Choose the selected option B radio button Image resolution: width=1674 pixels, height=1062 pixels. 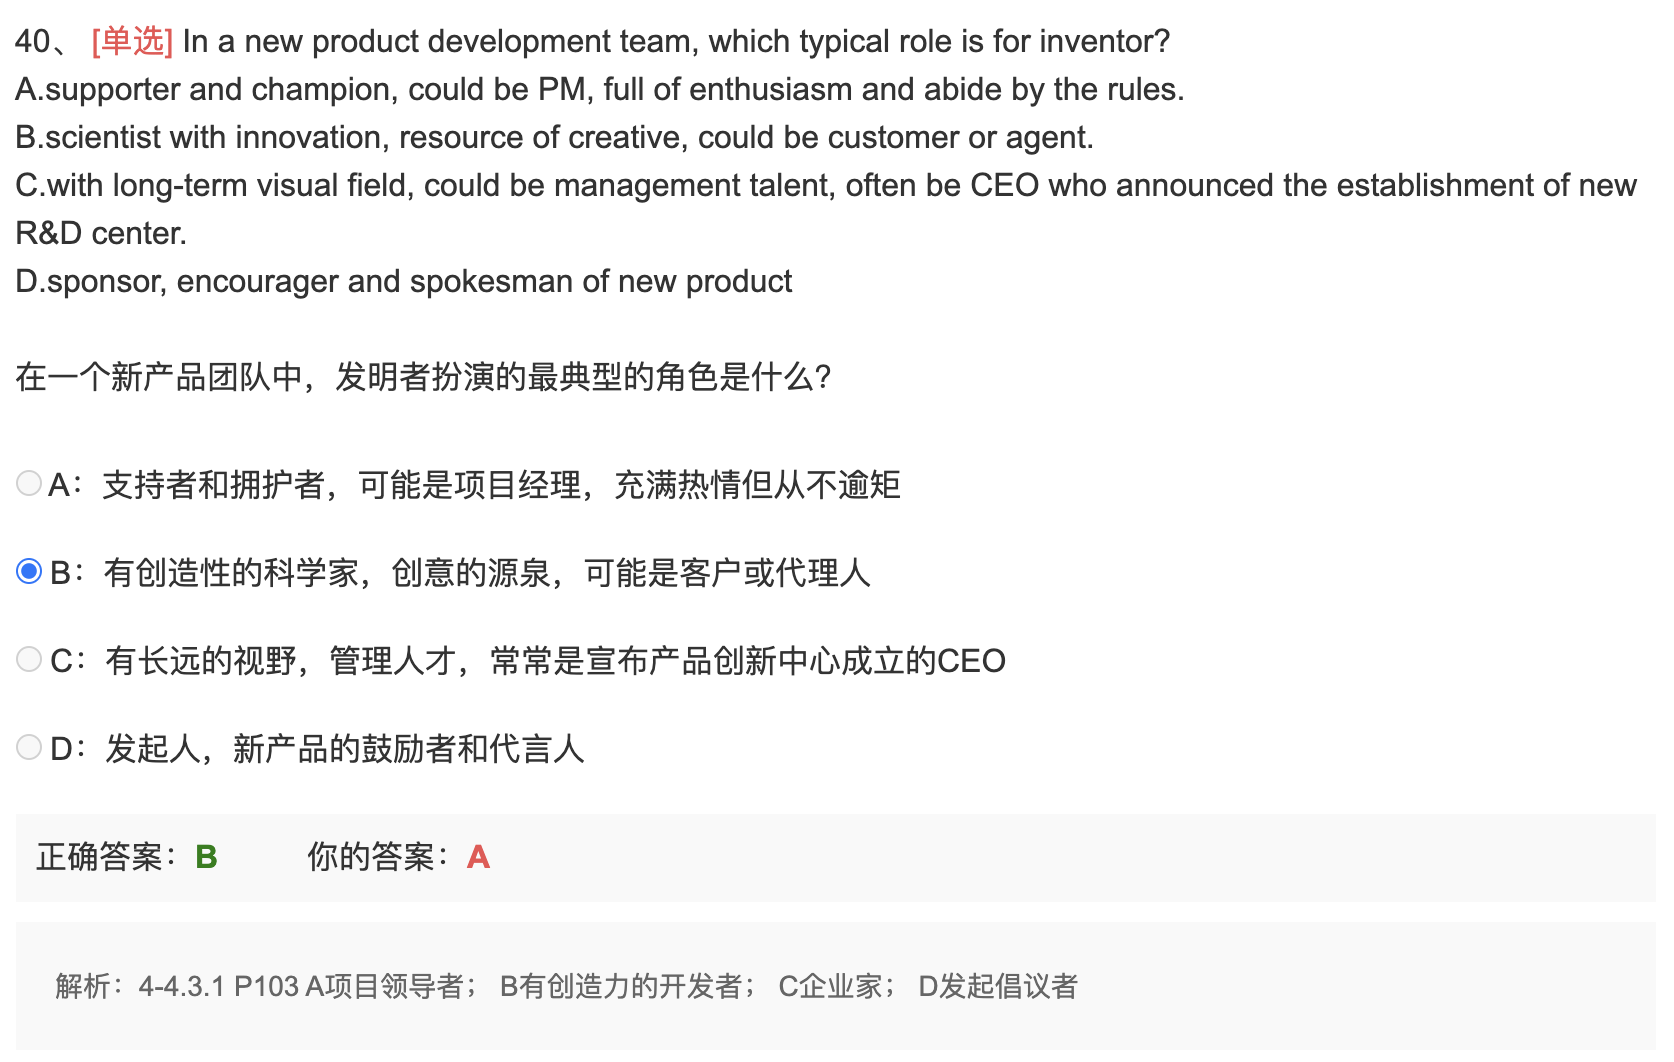tap(29, 572)
